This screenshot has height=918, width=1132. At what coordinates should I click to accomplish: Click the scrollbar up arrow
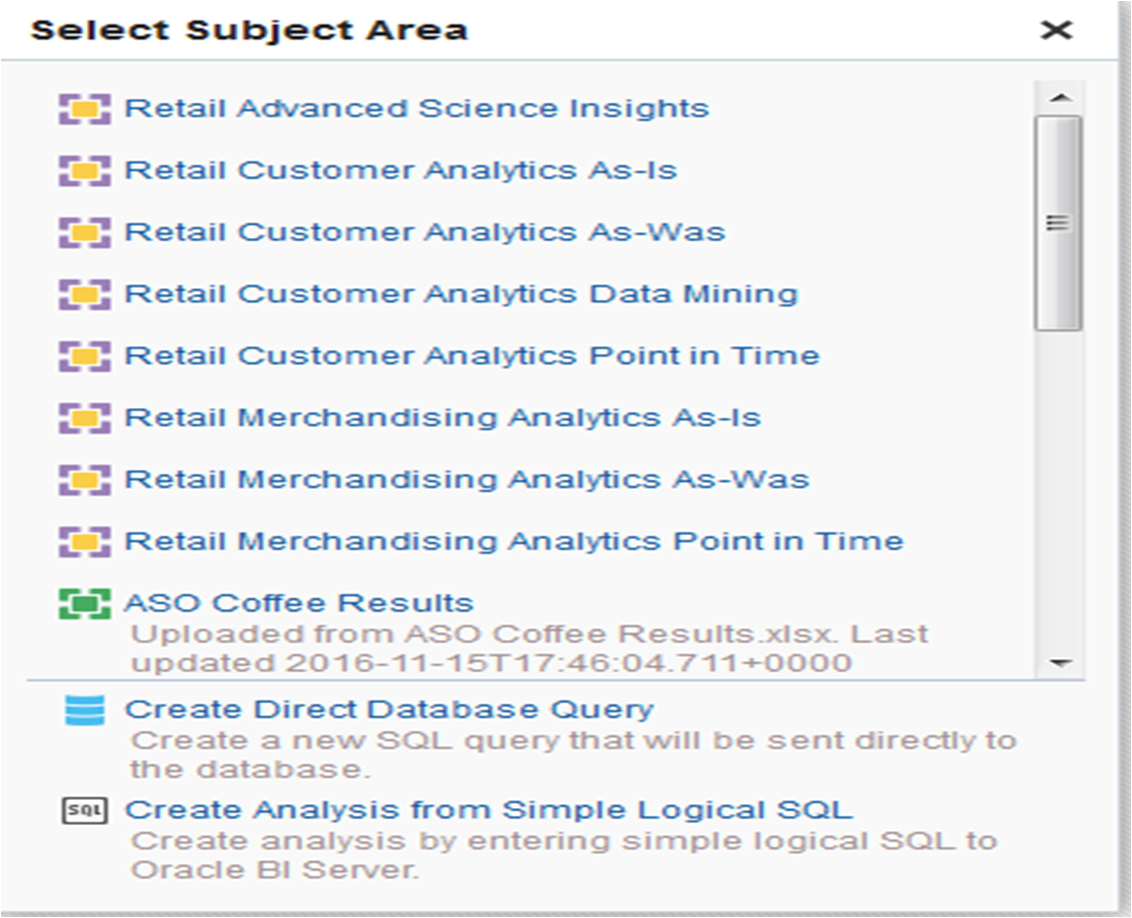[x=1061, y=98]
